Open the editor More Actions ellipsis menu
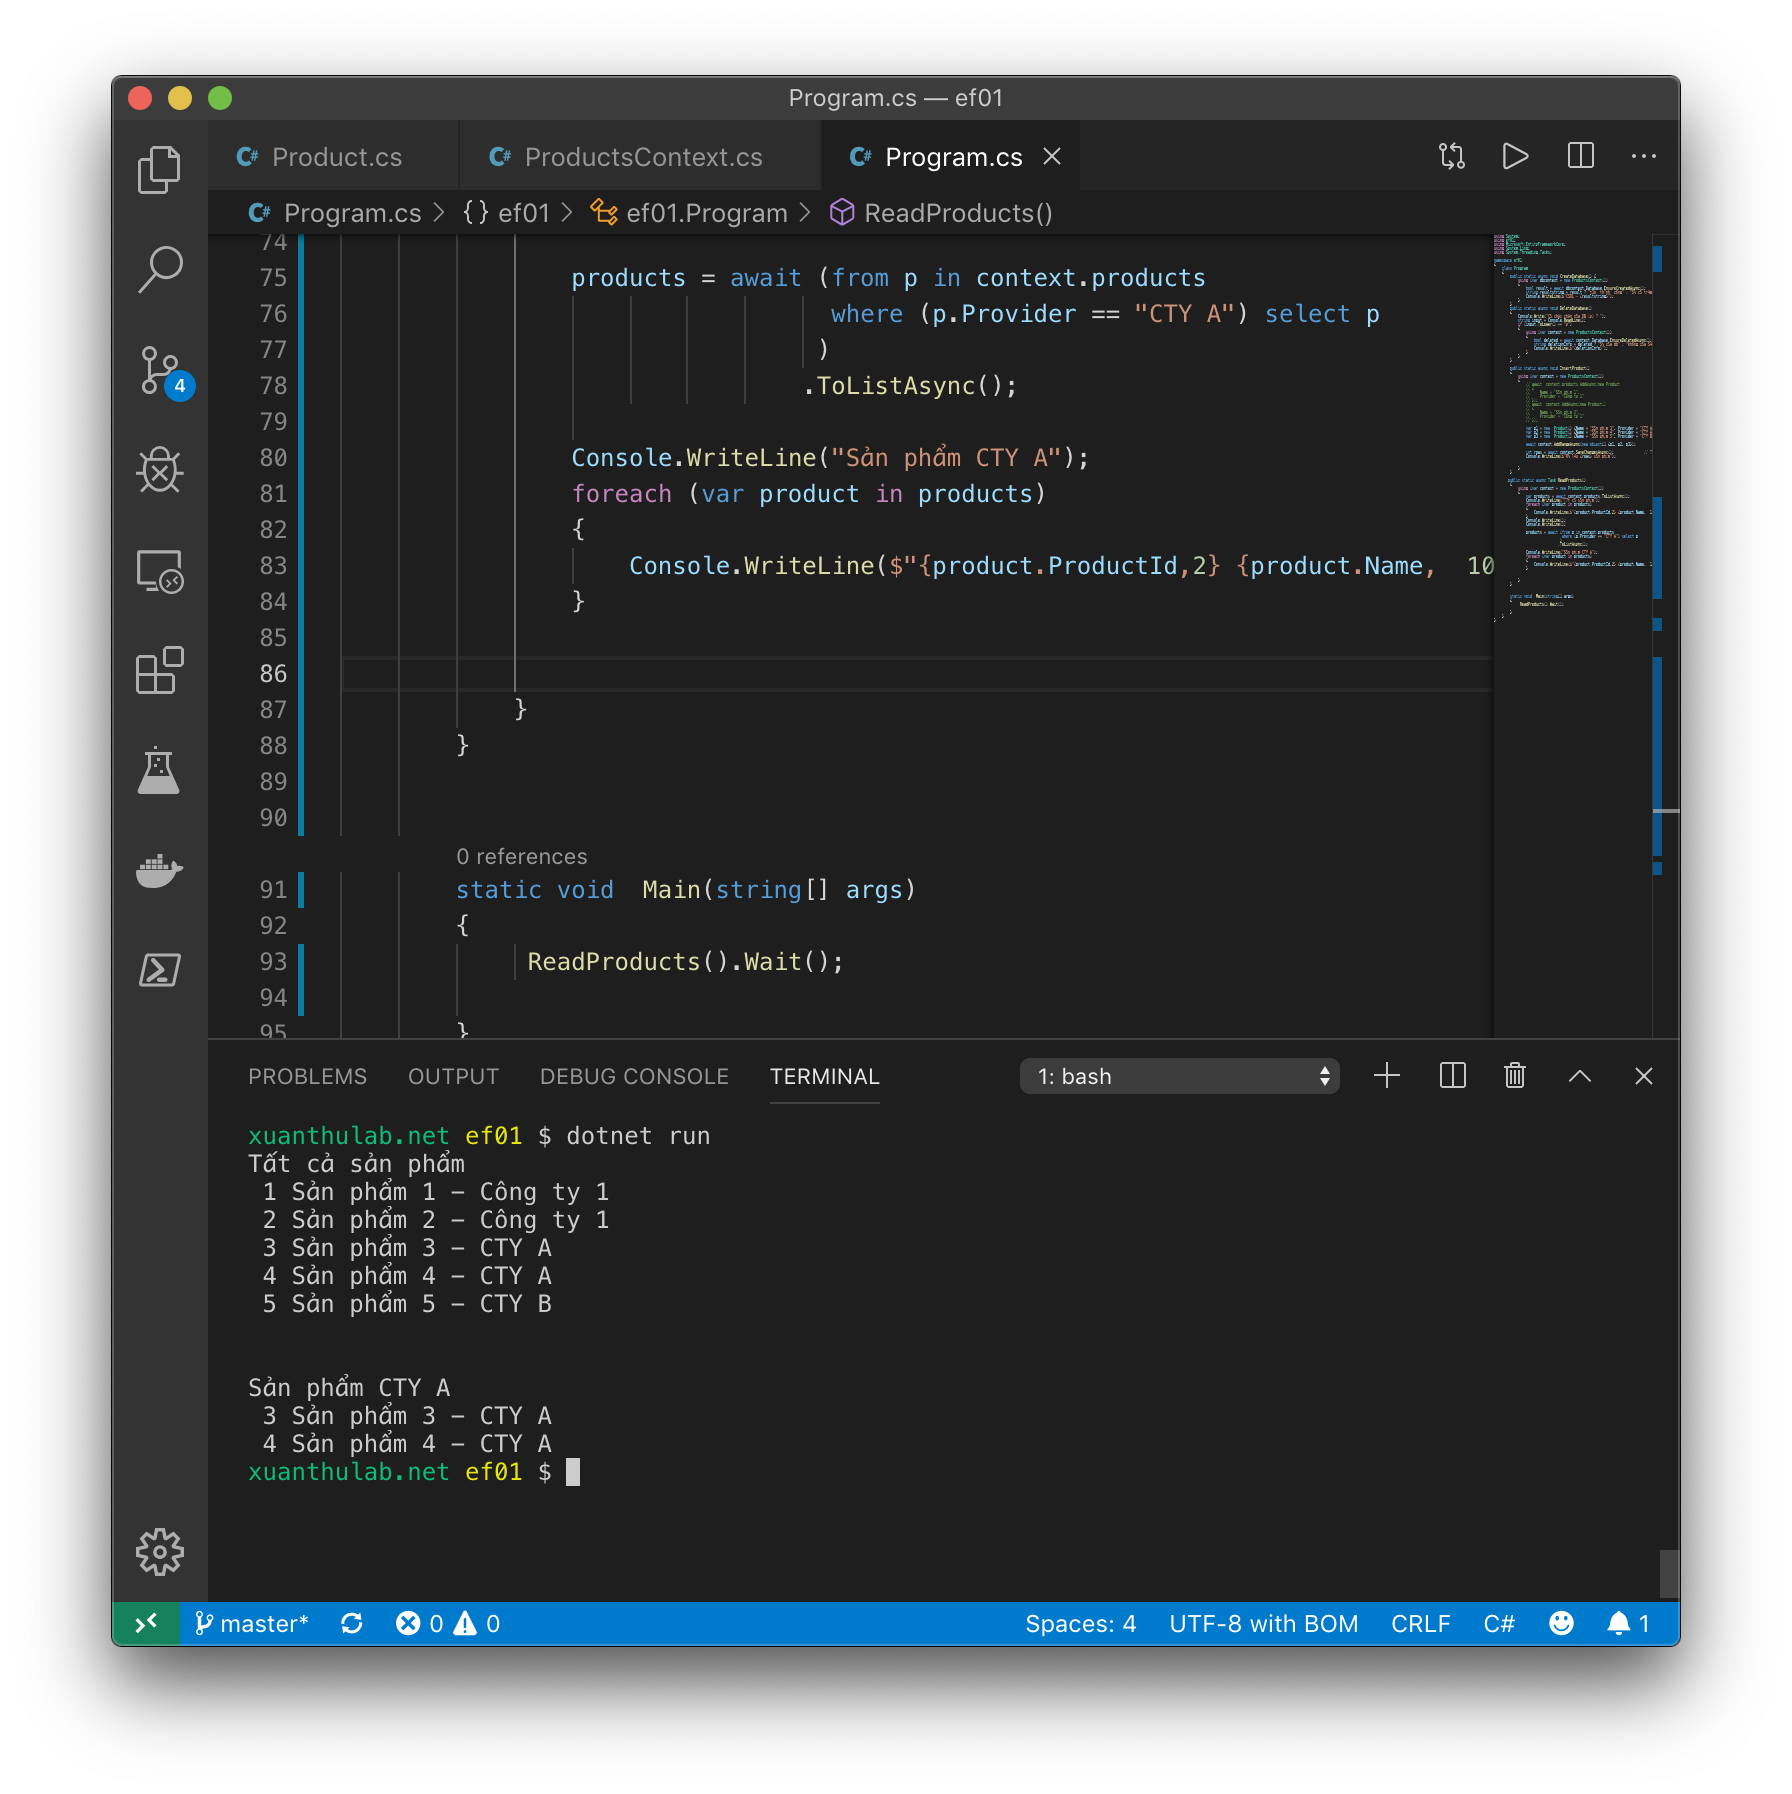Screen dimensions: 1792x1794 pos(1643,156)
